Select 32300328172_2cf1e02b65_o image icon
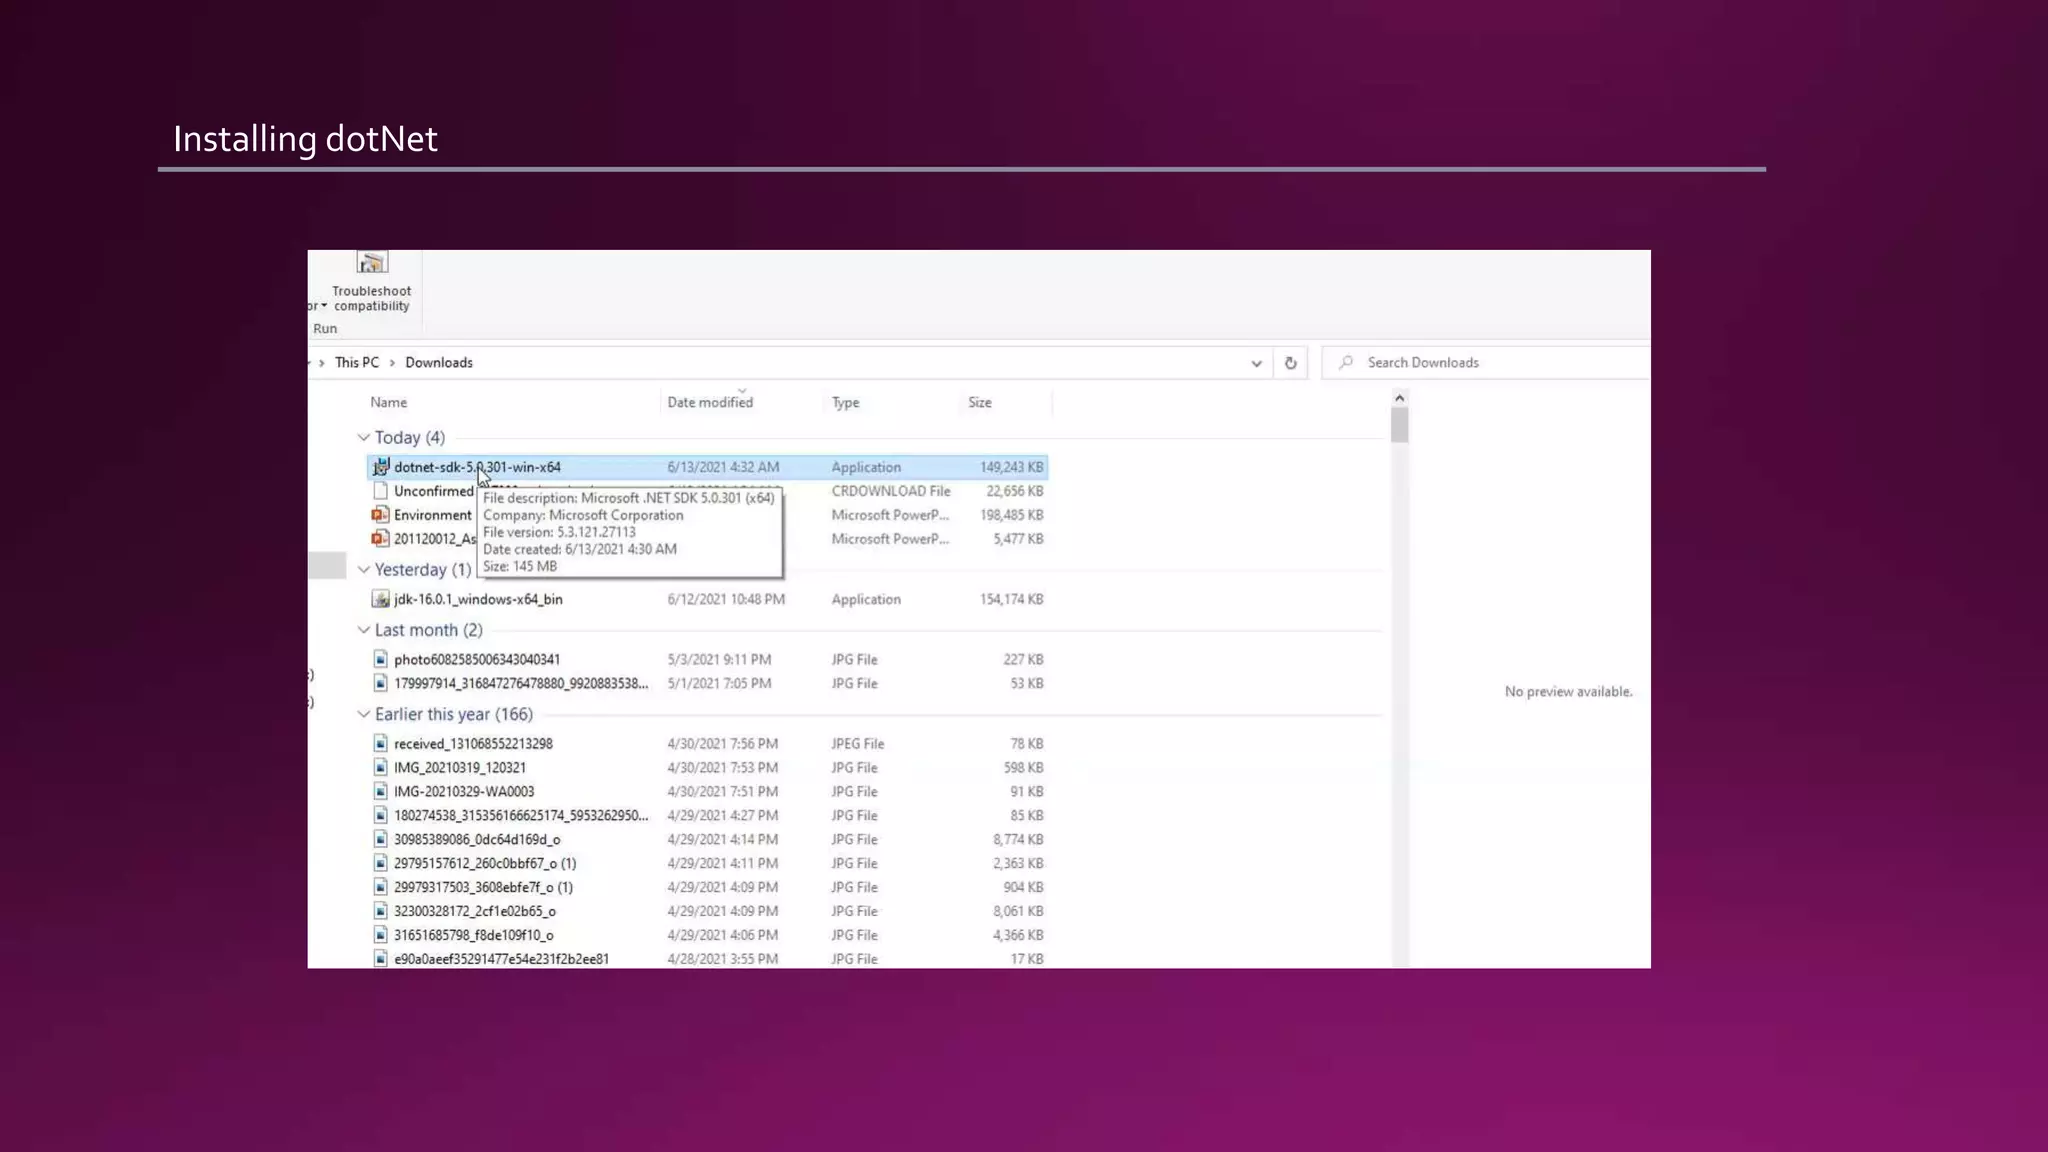 (x=380, y=911)
